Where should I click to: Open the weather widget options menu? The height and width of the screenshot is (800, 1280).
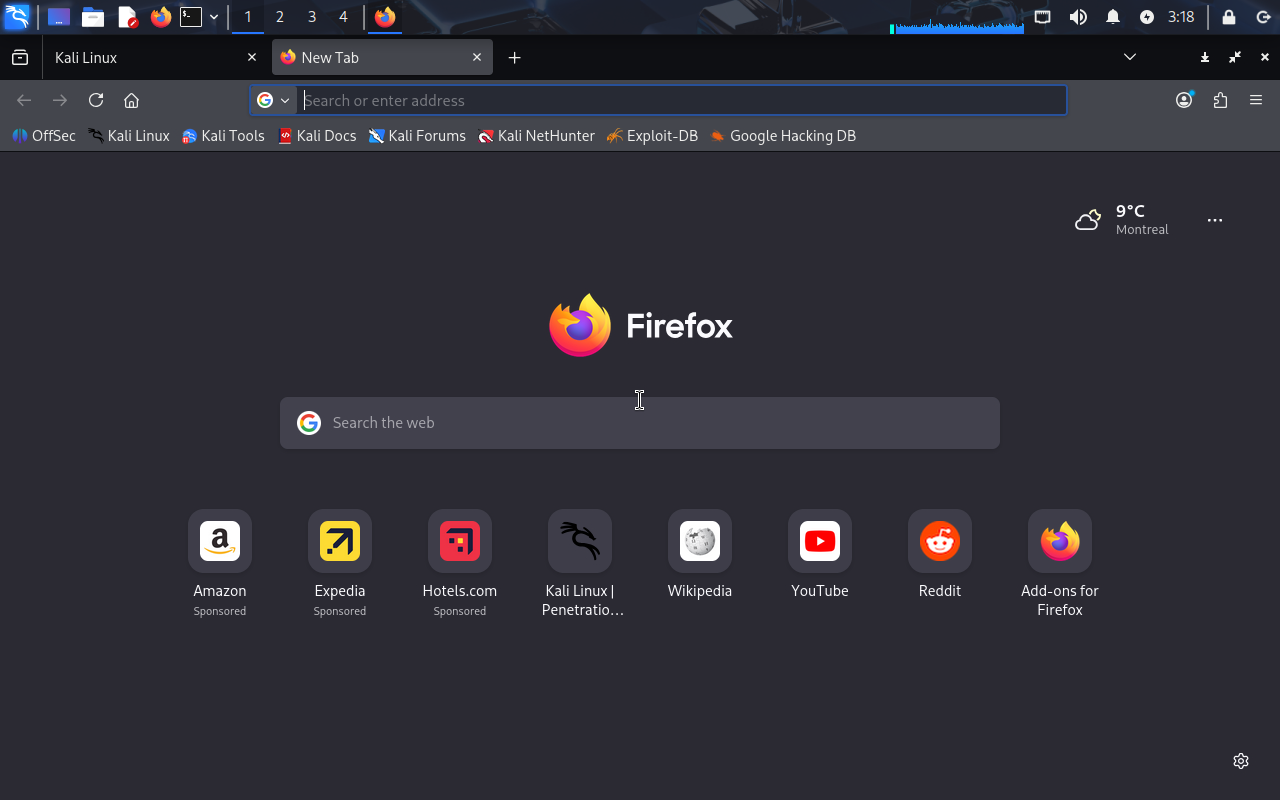pos(1215,220)
